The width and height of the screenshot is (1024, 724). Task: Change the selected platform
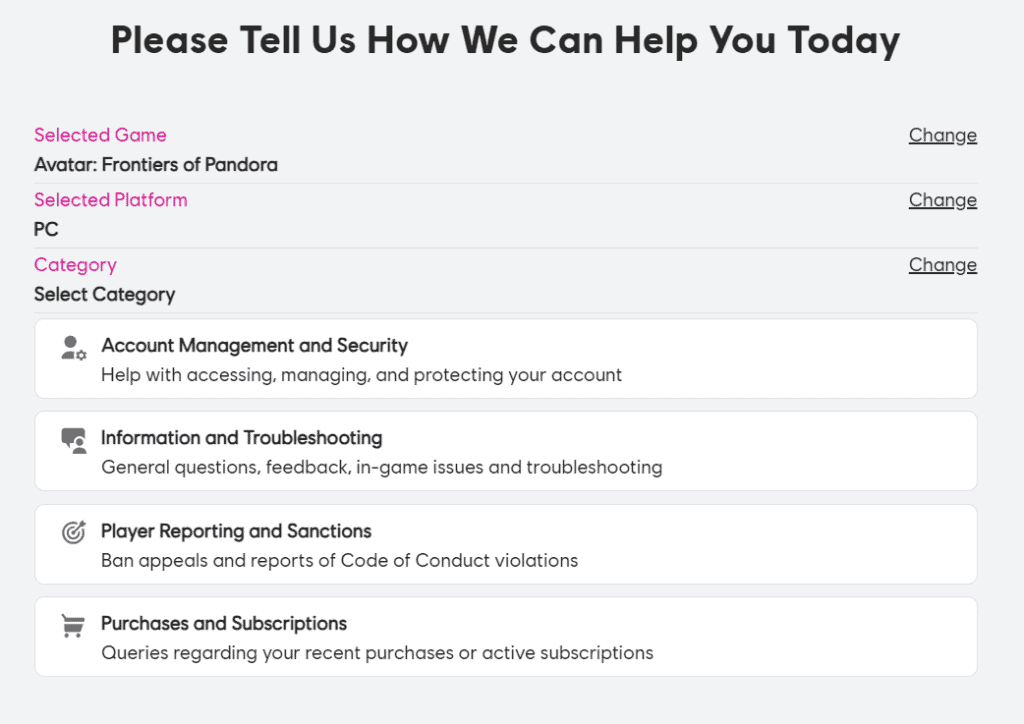coord(942,200)
